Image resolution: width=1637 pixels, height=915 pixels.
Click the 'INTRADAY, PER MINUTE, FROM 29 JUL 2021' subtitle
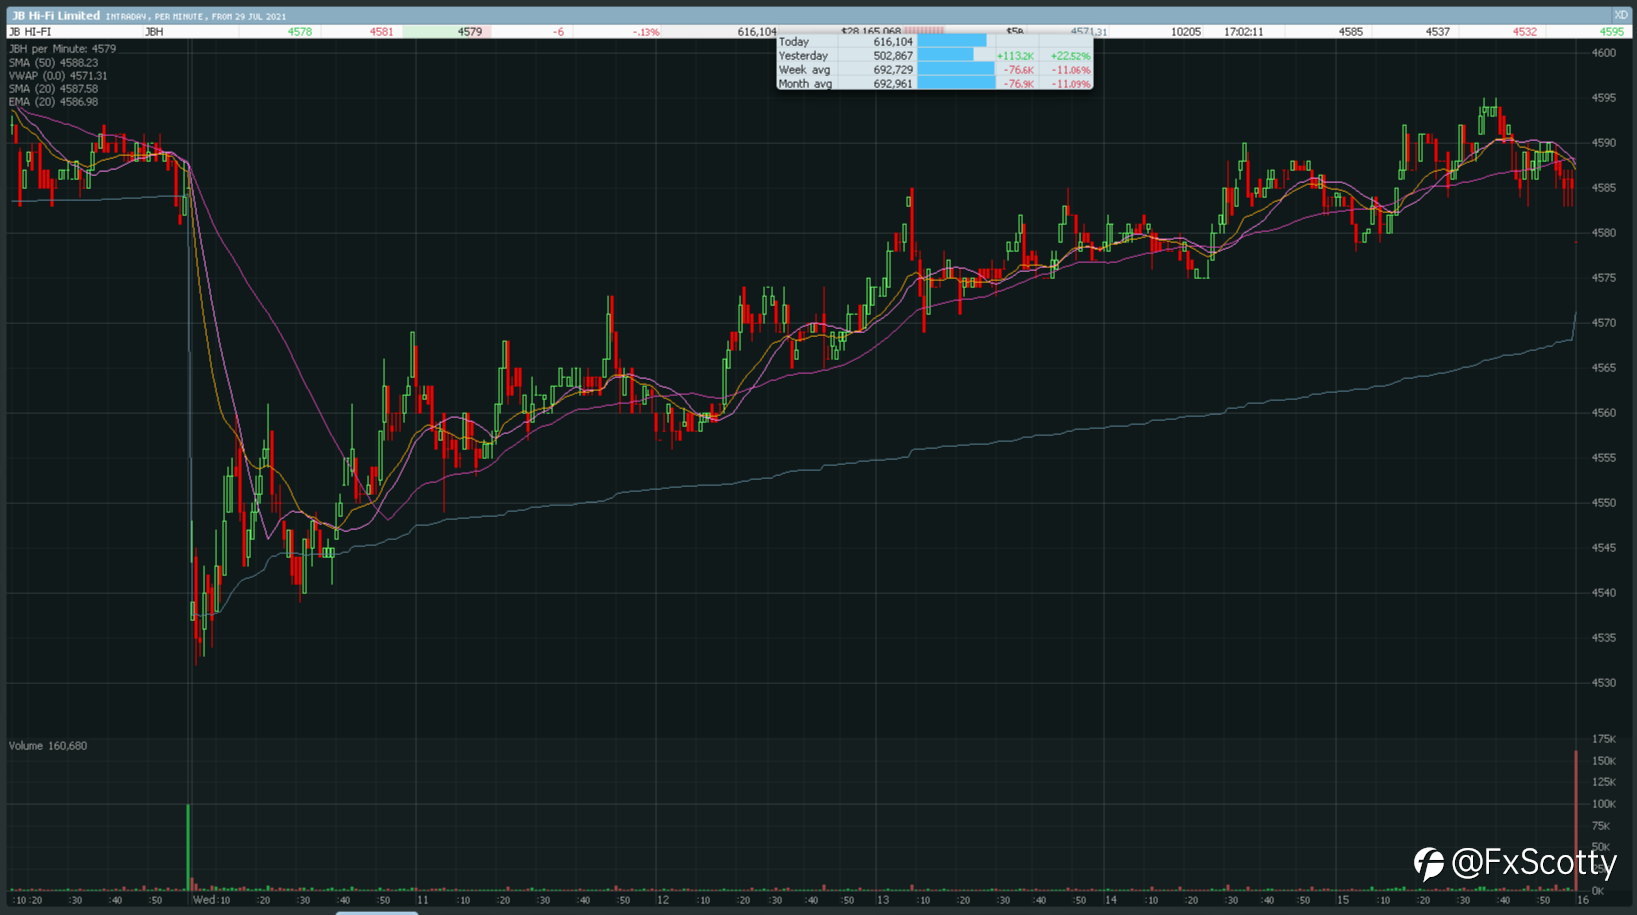click(195, 17)
